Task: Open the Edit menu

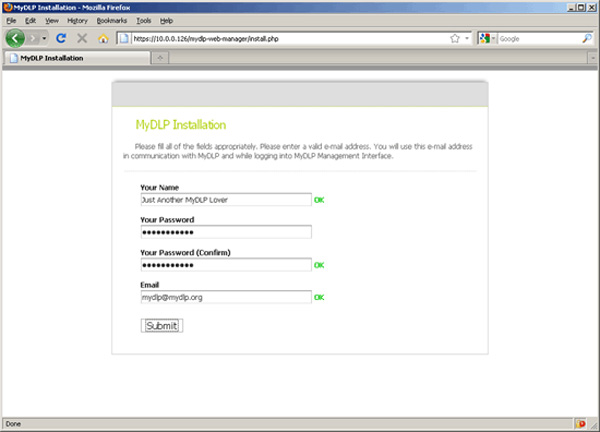Action: click(30, 21)
